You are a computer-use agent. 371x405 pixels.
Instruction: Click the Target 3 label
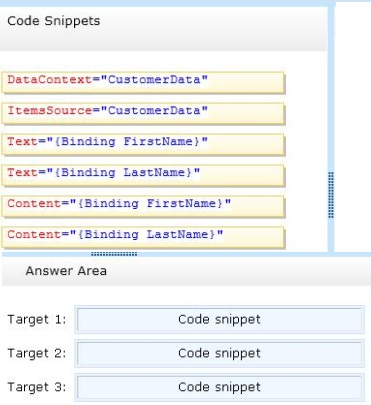click(37, 387)
